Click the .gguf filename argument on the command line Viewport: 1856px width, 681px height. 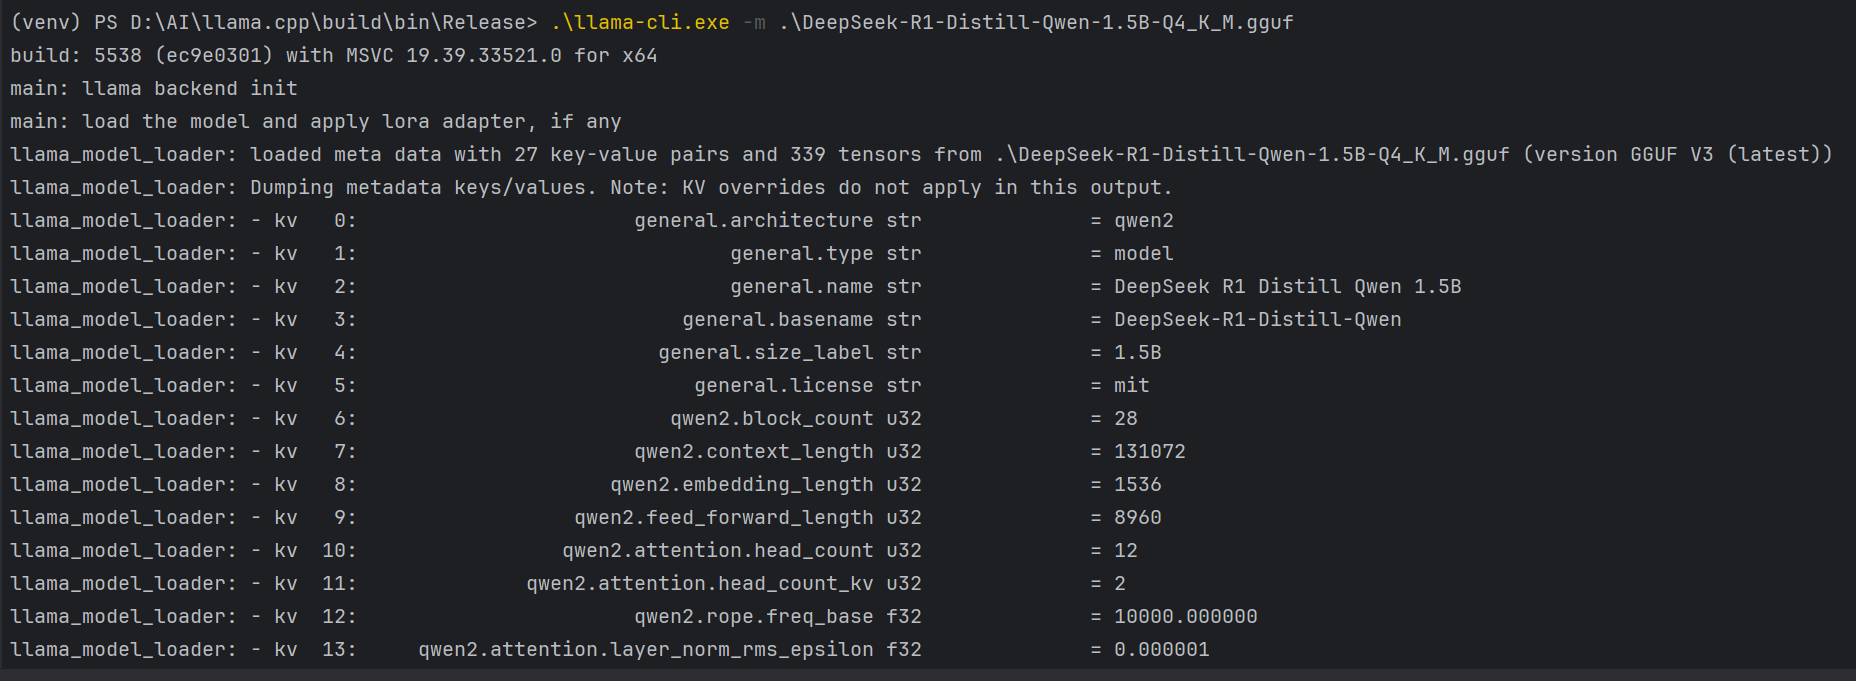point(1036,22)
